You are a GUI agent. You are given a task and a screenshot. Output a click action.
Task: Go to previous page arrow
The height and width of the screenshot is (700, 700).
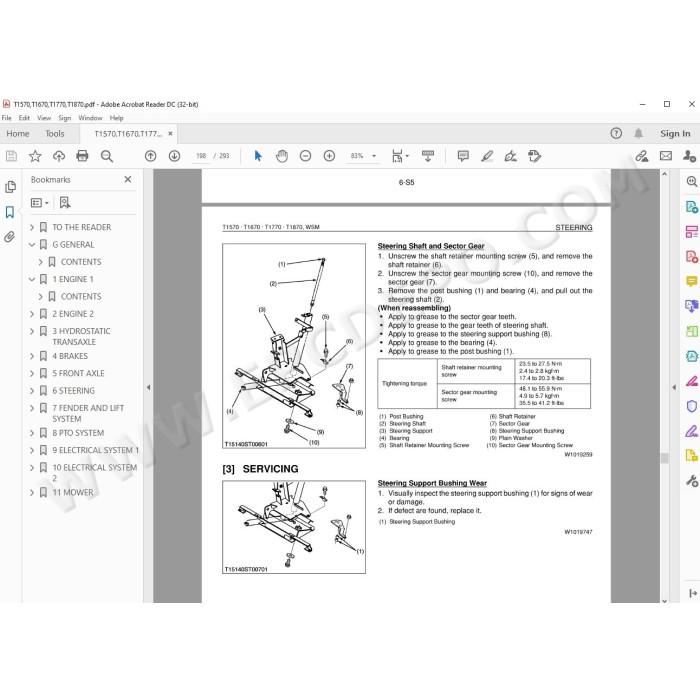pos(150,156)
